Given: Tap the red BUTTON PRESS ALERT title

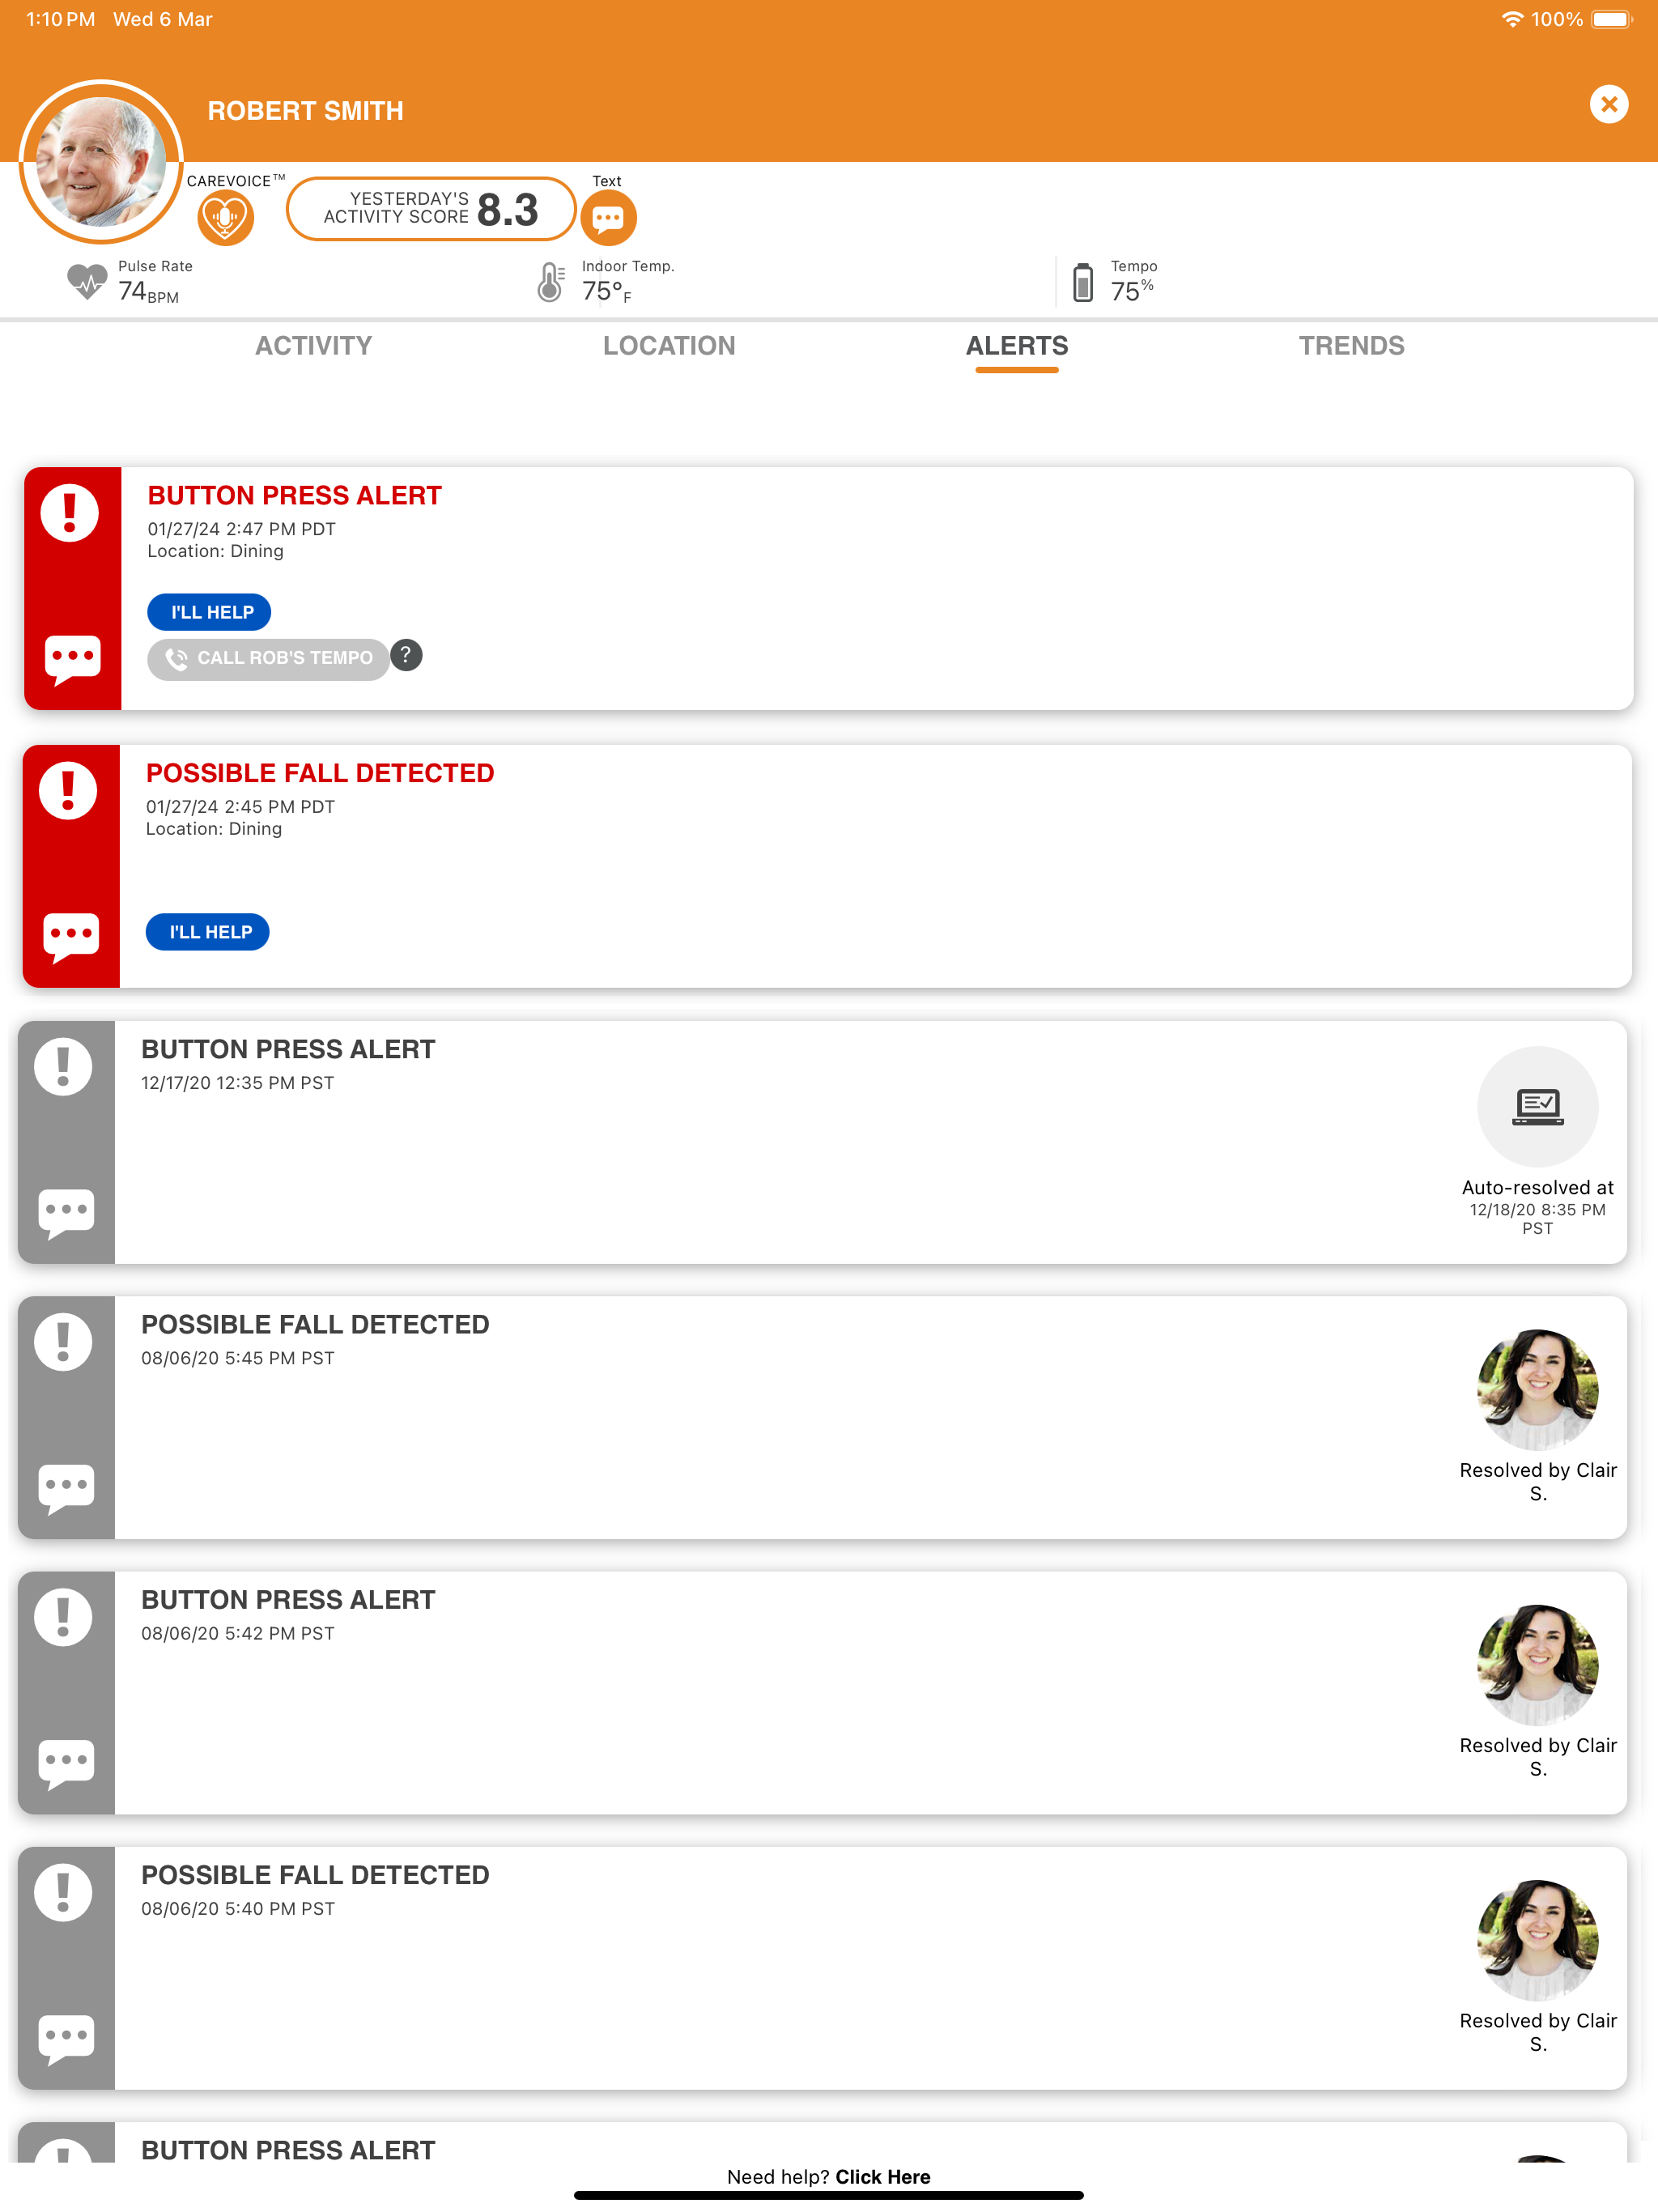Looking at the screenshot, I should click(294, 496).
